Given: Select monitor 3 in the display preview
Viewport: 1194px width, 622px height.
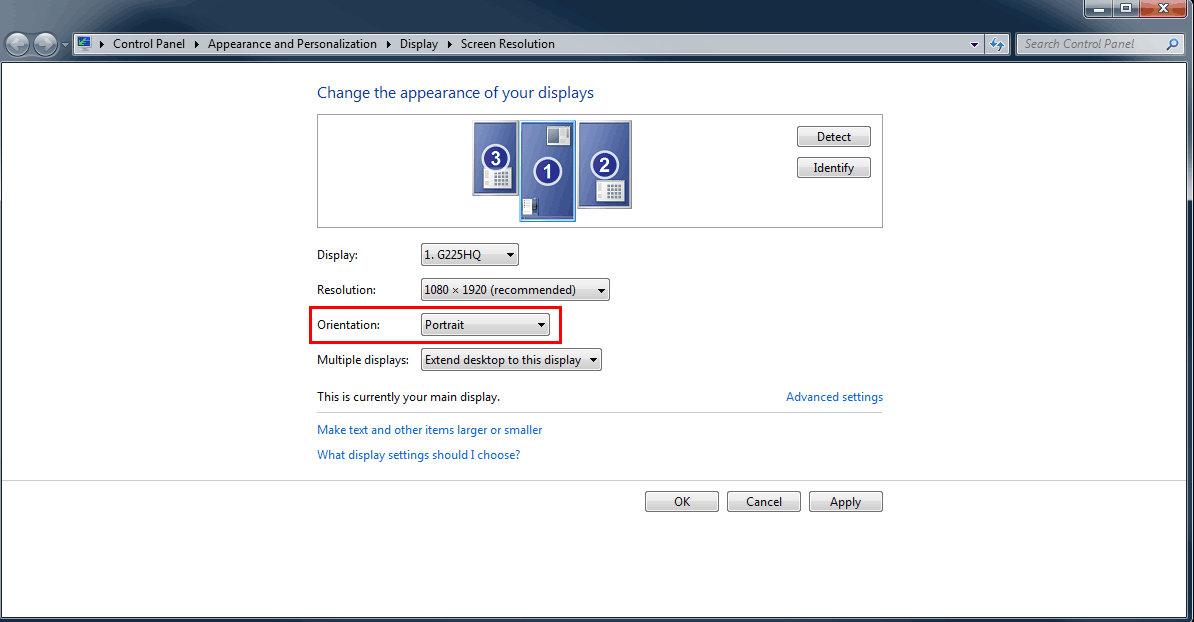Looking at the screenshot, I should (x=495, y=159).
